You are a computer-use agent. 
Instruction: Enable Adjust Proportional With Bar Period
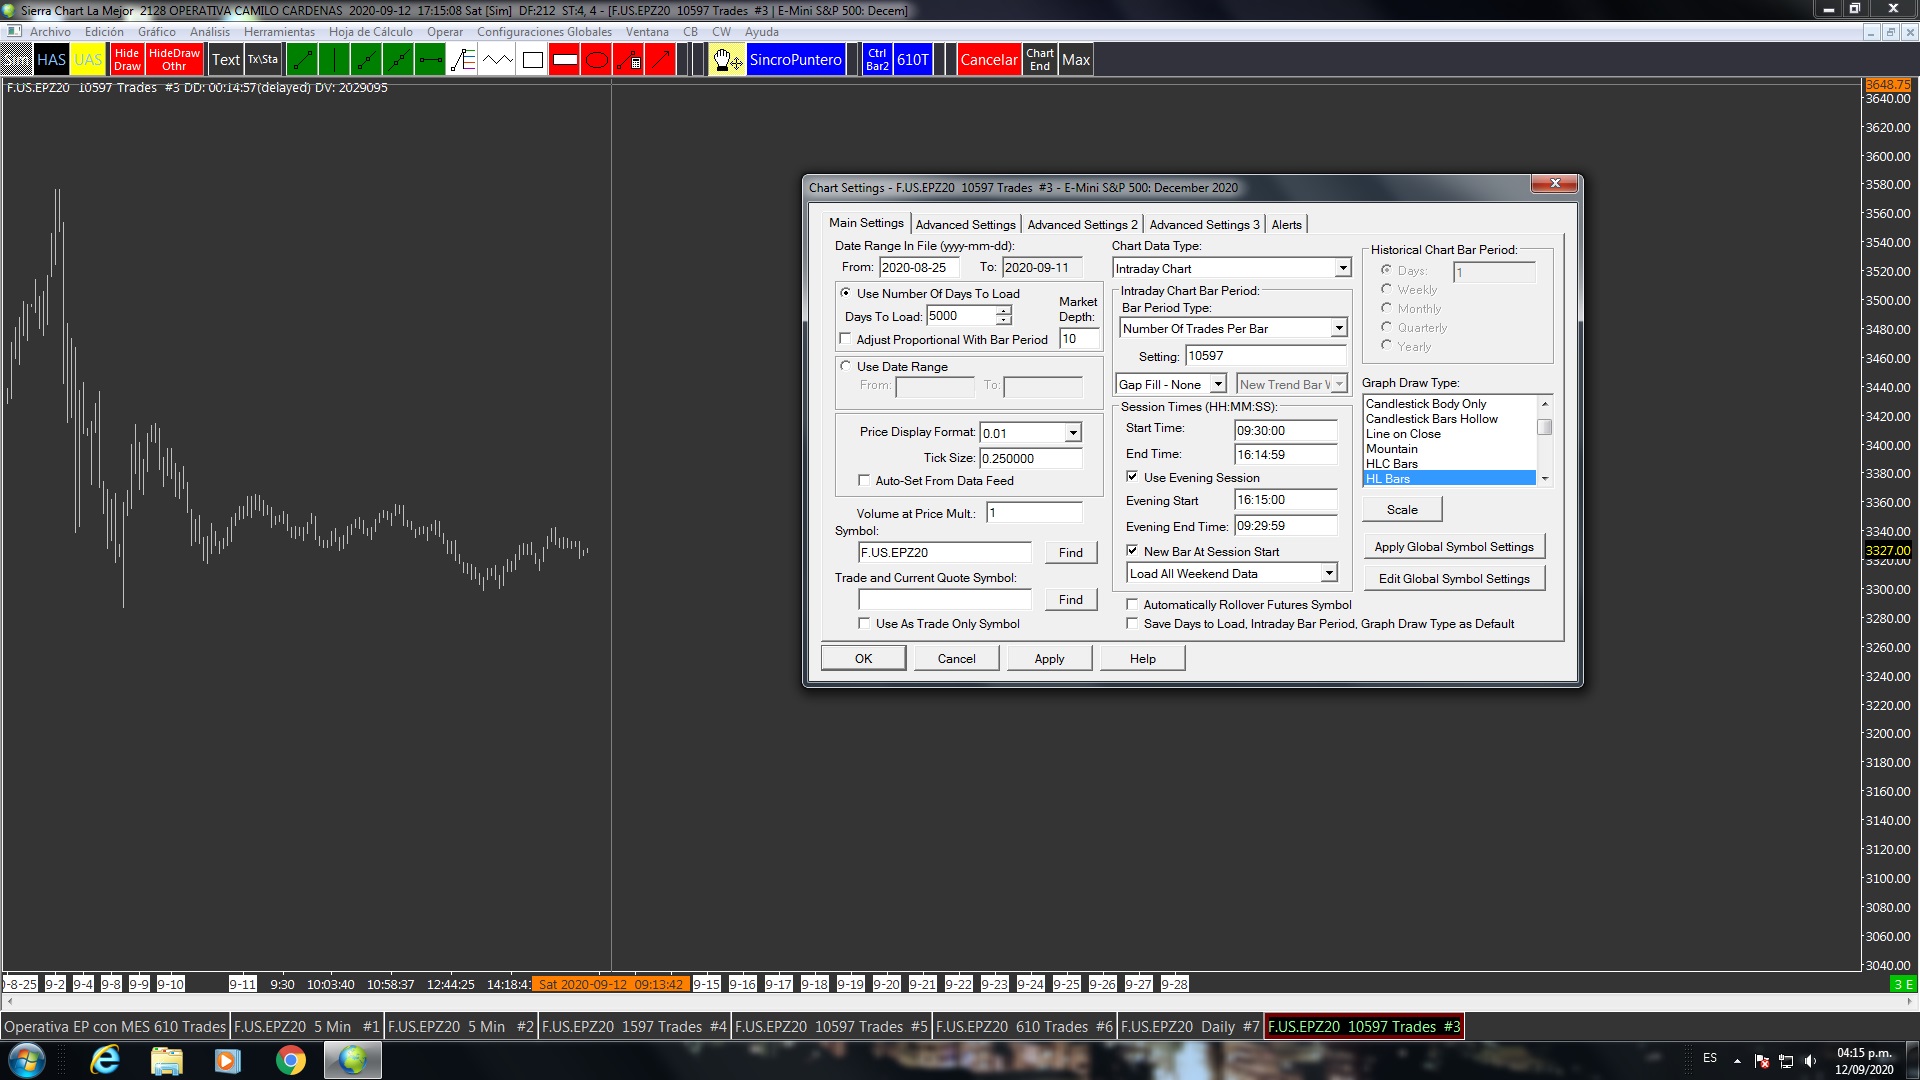click(846, 339)
